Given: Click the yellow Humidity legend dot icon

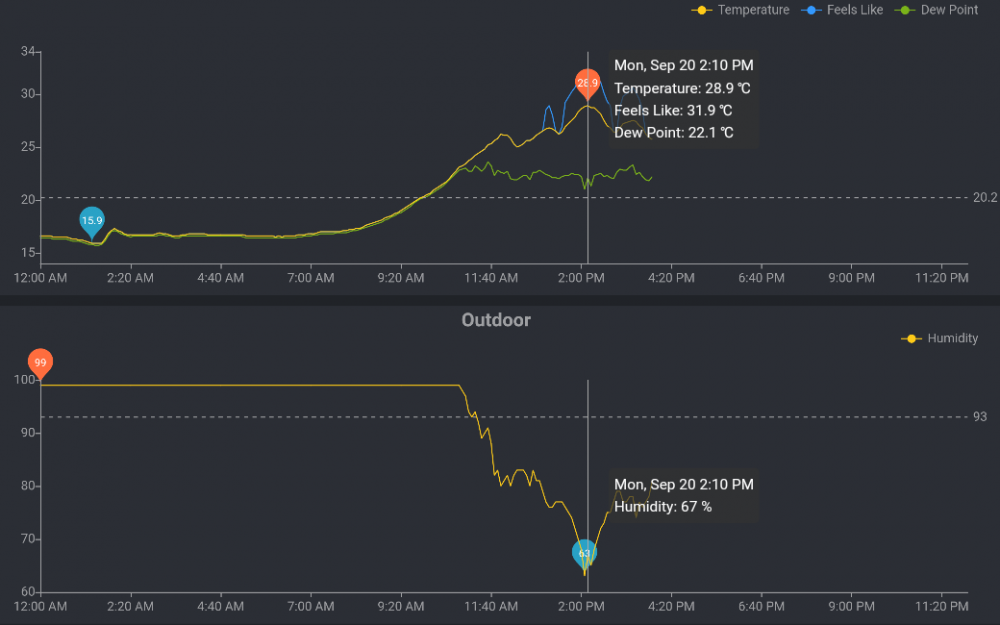Looking at the screenshot, I should click(x=911, y=339).
